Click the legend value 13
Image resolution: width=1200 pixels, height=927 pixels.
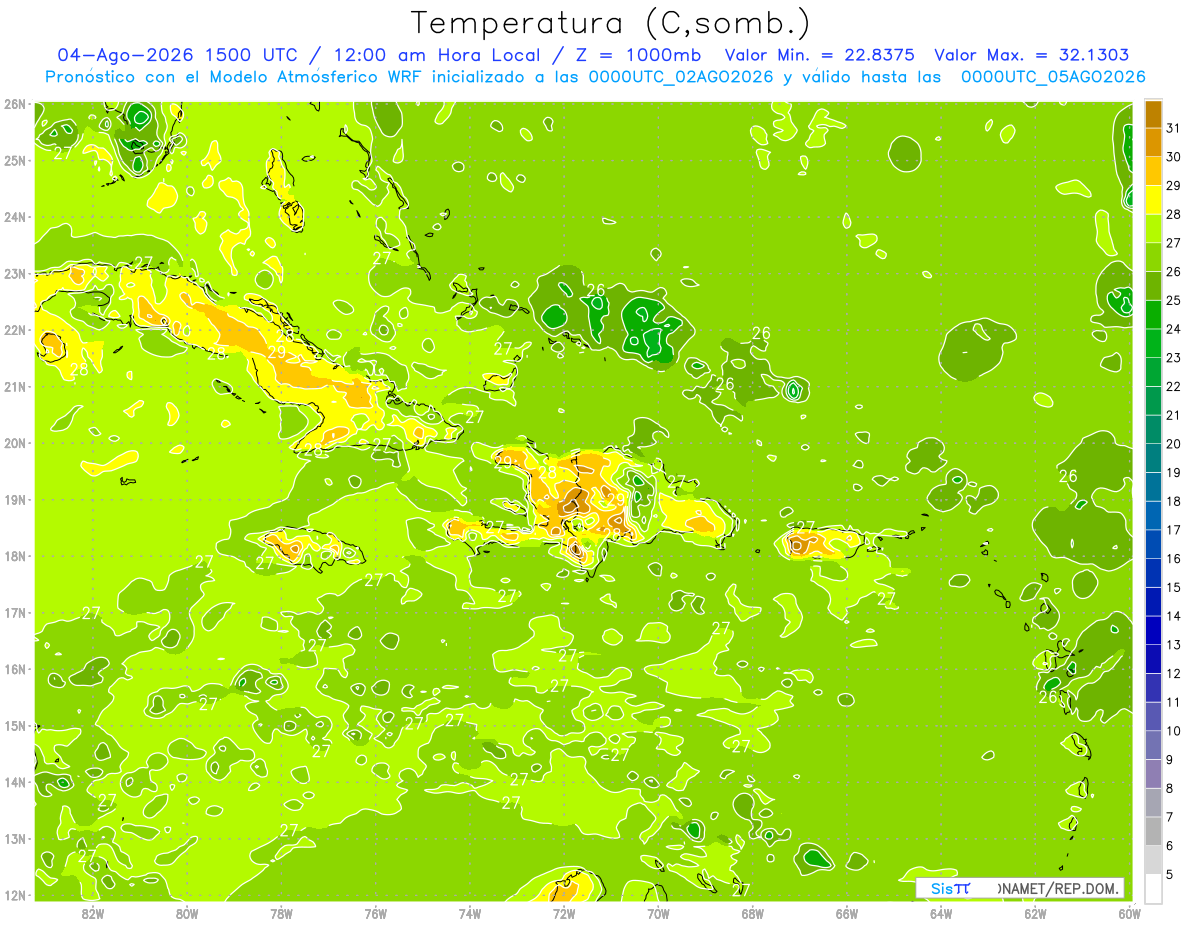click(x=1174, y=645)
